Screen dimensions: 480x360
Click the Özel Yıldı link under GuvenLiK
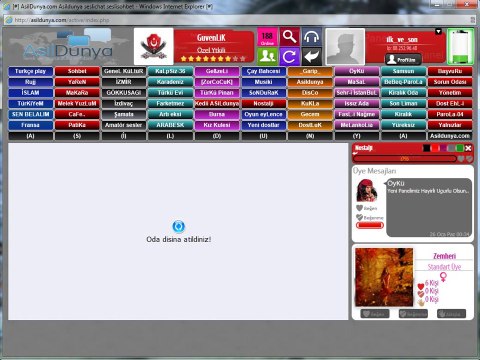211,50
